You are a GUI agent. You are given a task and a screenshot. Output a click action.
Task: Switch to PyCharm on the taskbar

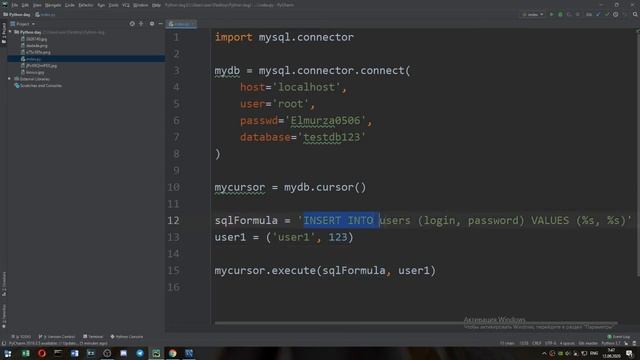pos(156,353)
